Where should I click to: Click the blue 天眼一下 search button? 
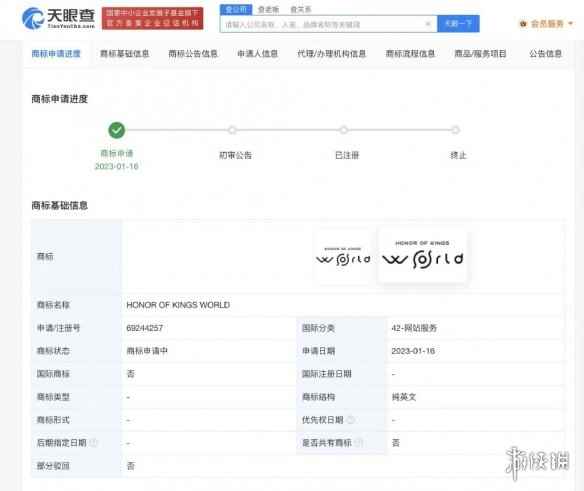pyautogui.click(x=458, y=24)
